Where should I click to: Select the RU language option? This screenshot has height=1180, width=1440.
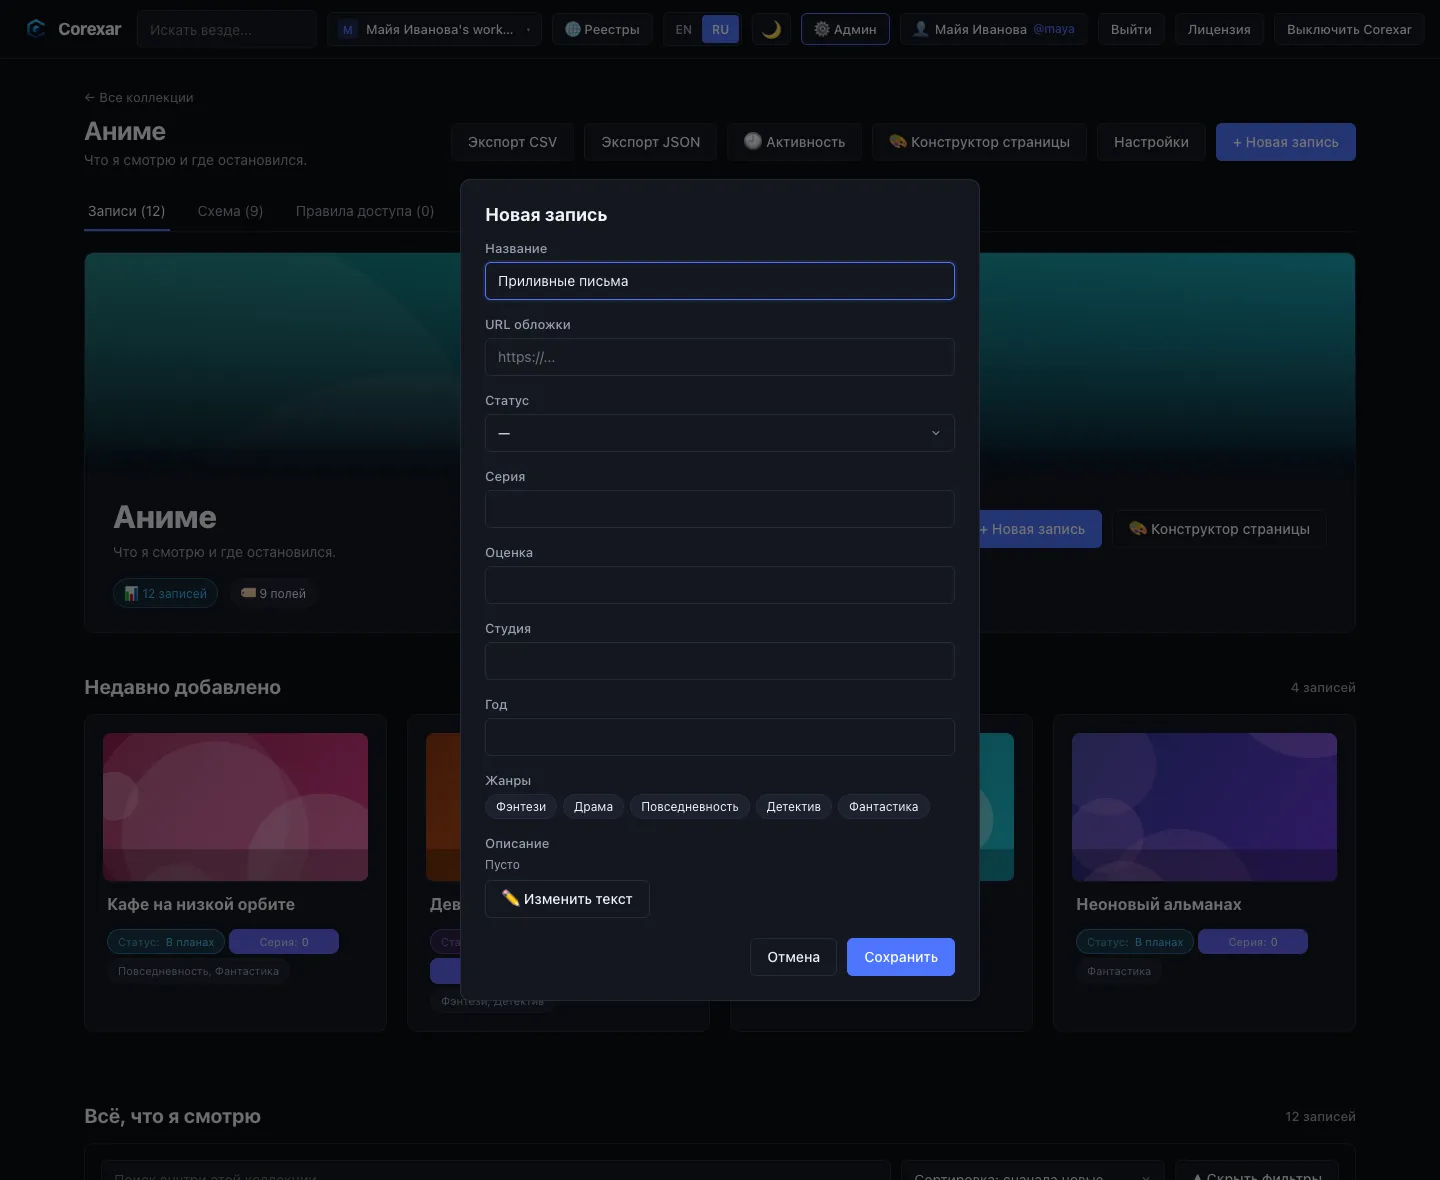click(720, 30)
